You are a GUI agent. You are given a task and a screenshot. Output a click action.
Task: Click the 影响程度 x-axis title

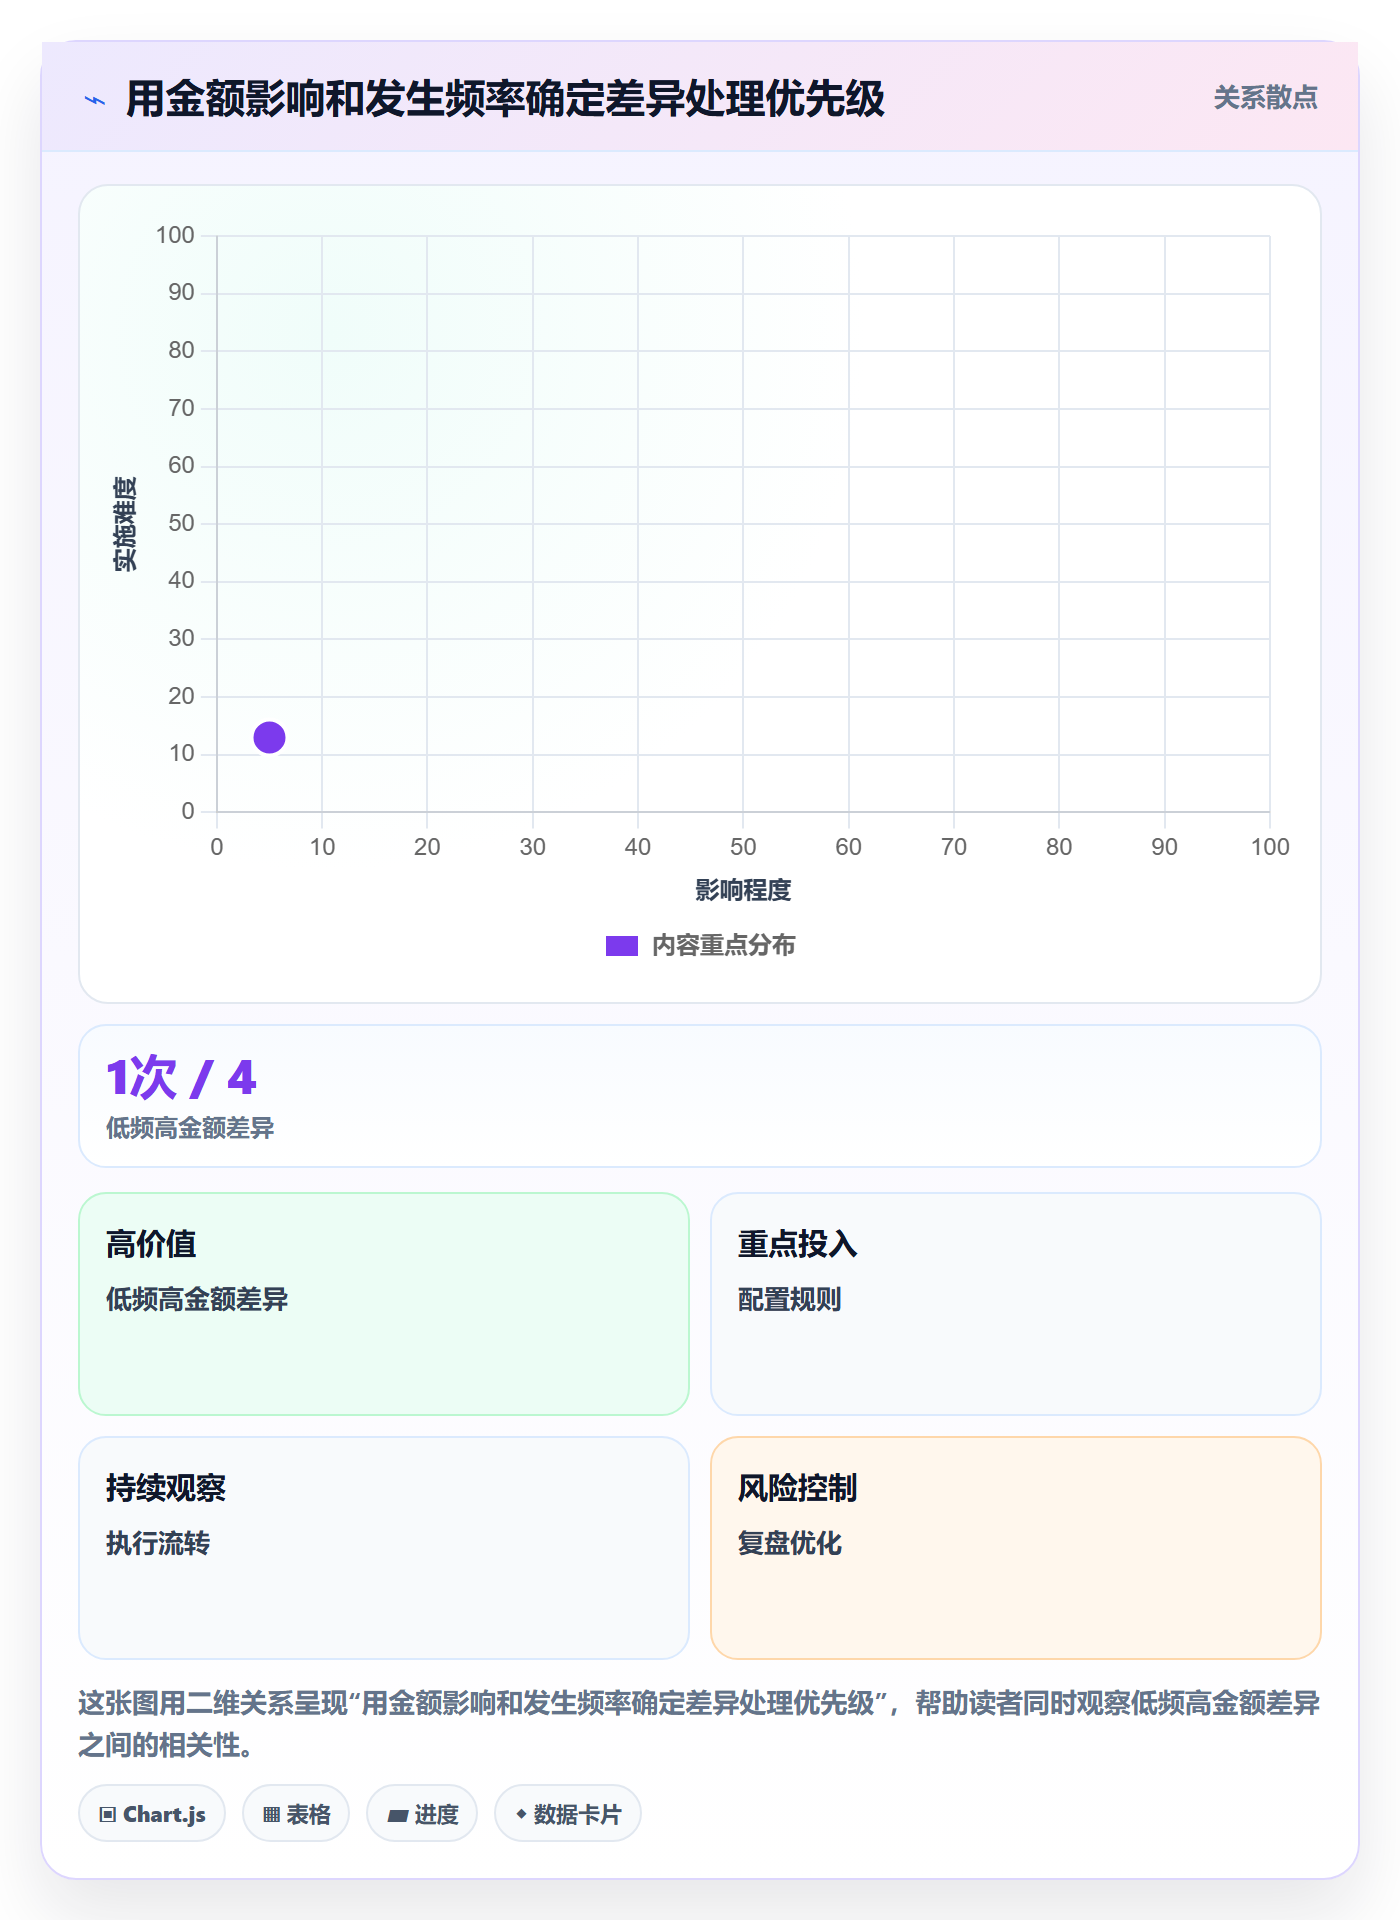743,890
